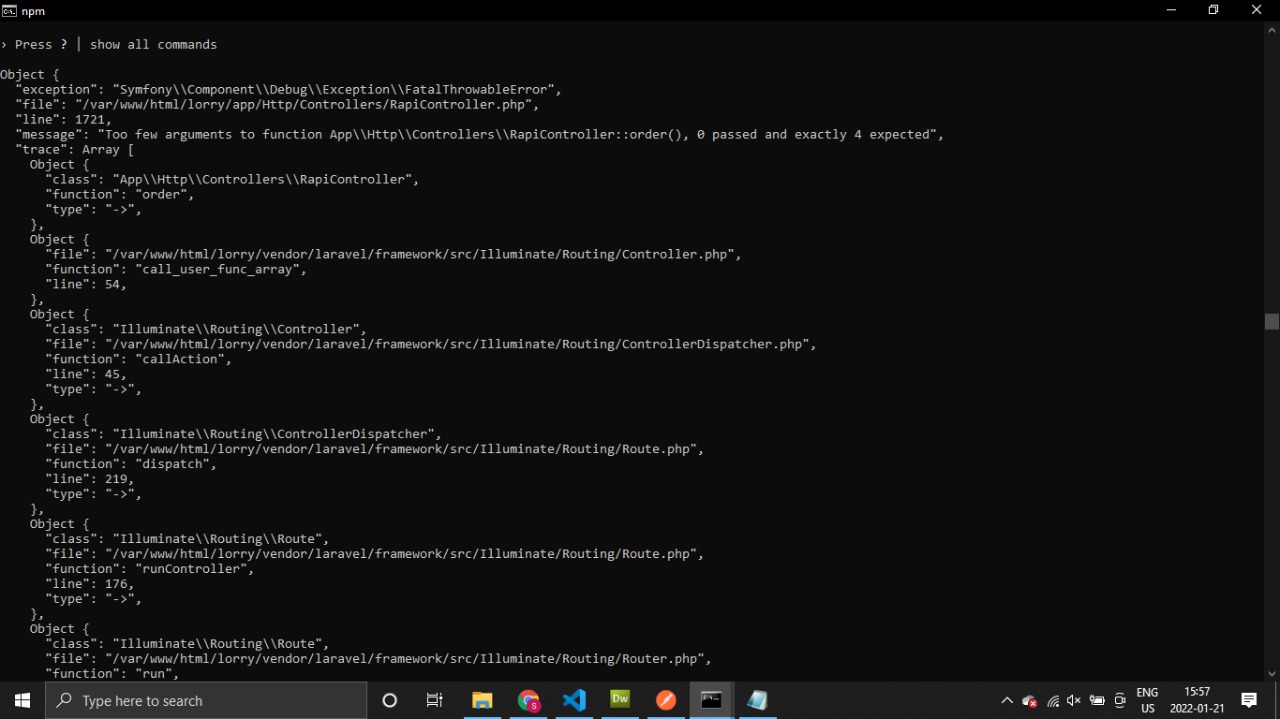Open Task View from the taskbar
This screenshot has width=1280, height=719.
coord(434,700)
